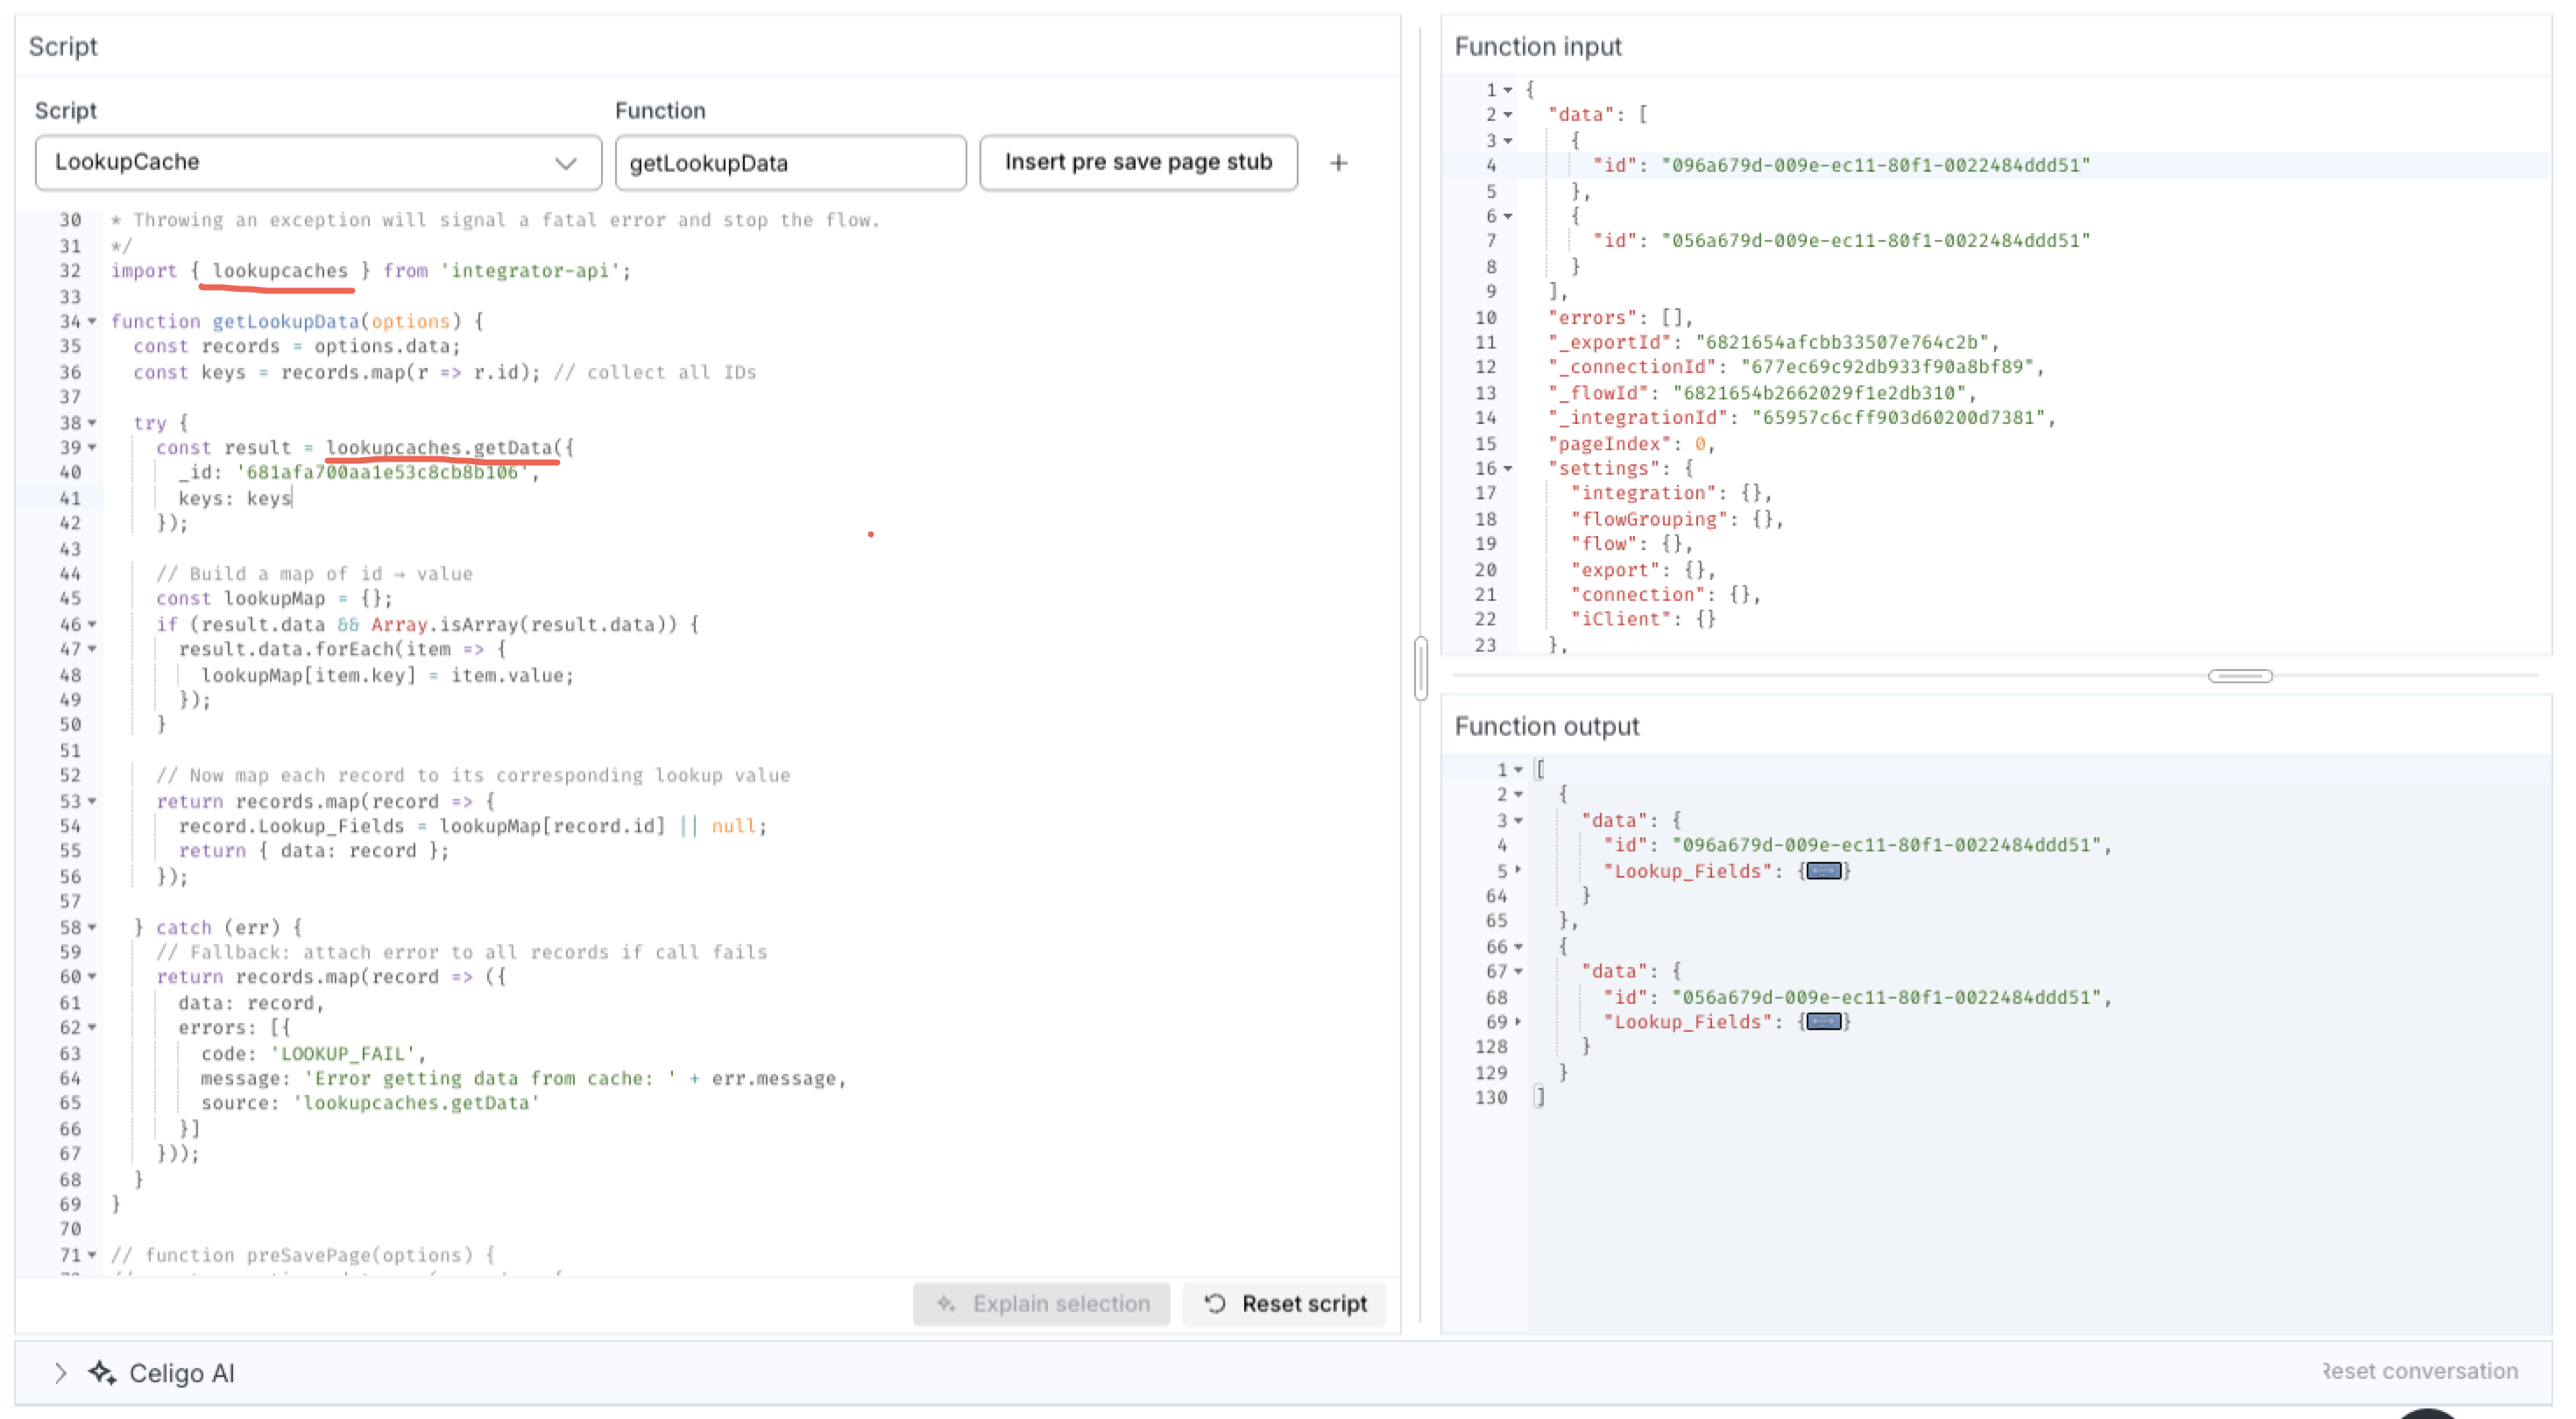Collapse the forEach fold arrow at line 47
This screenshot has height=1419, width=2576.
point(92,650)
